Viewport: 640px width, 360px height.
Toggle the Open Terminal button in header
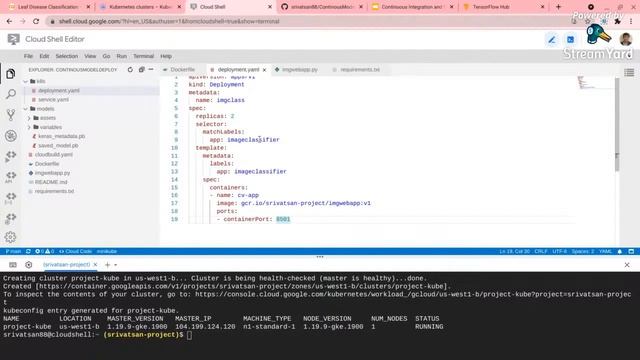(x=571, y=40)
